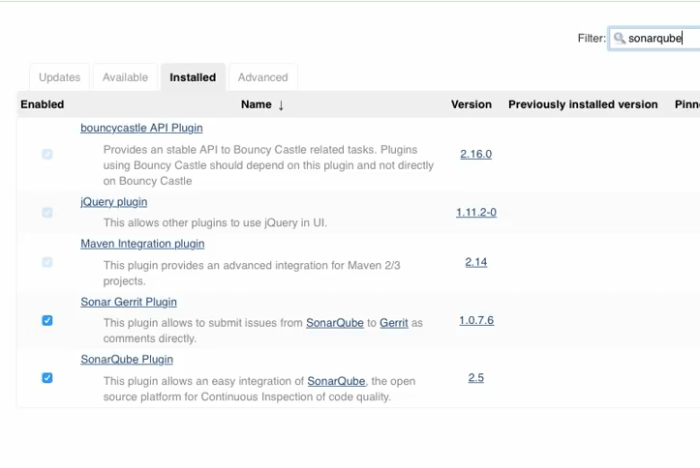Image resolution: width=700 pixels, height=468 pixels.
Task: Open the bouncycastle API Plugin link
Action: click(141, 128)
